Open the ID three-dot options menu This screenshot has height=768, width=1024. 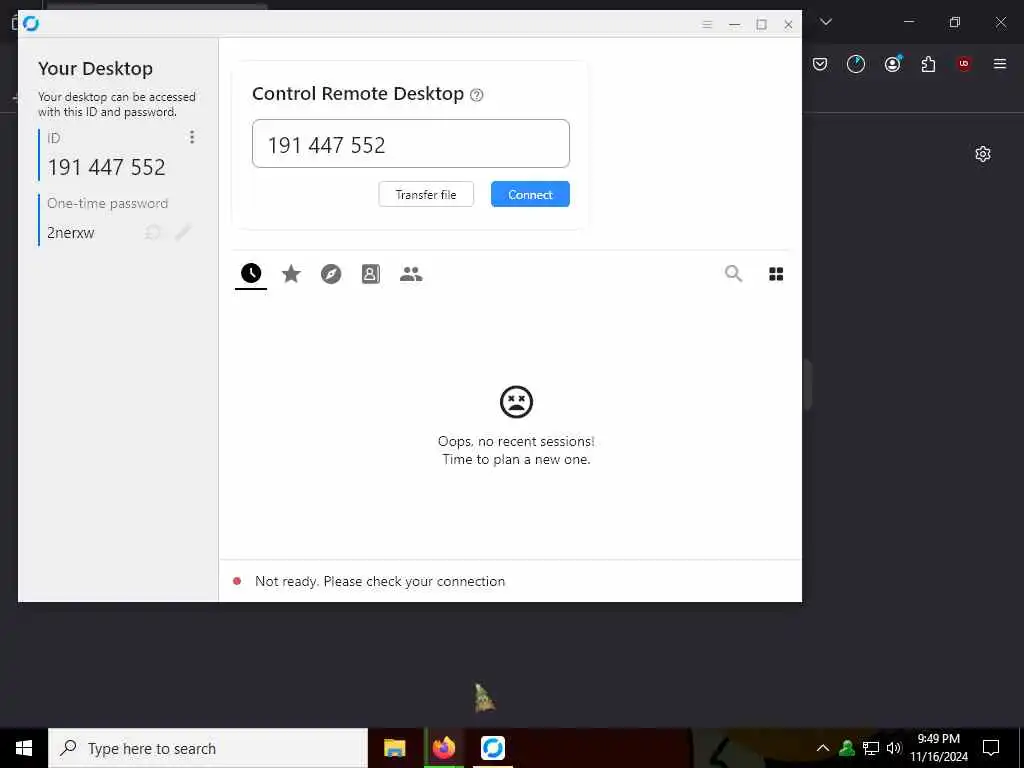[191, 137]
